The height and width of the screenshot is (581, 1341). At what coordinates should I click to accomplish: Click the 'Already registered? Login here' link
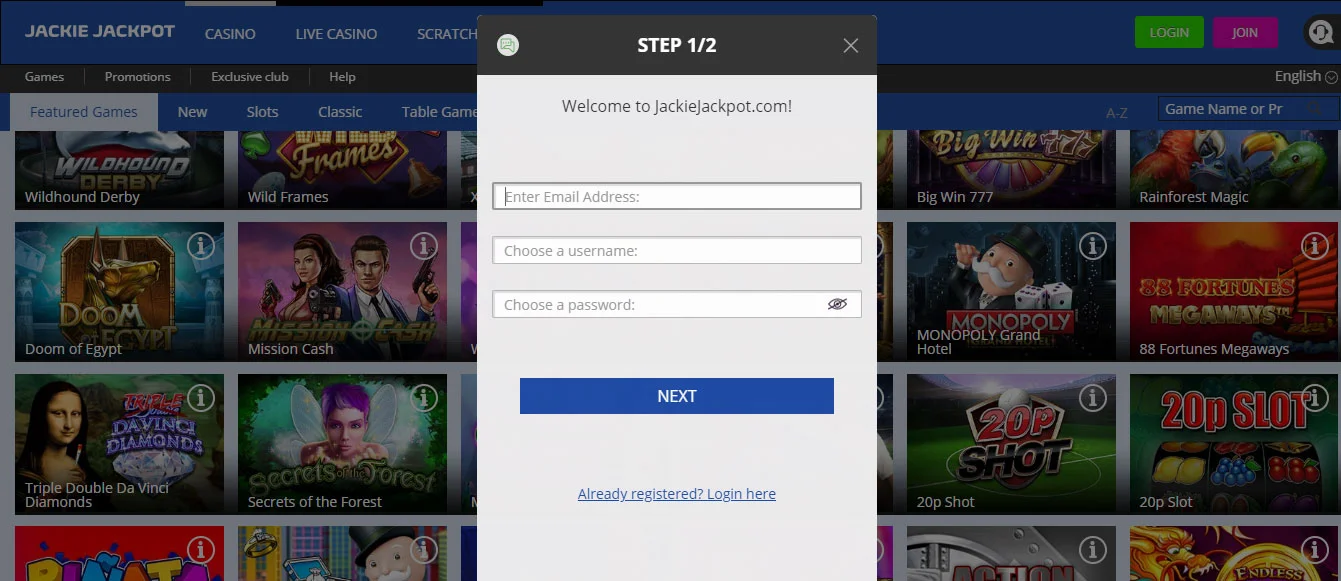click(676, 493)
